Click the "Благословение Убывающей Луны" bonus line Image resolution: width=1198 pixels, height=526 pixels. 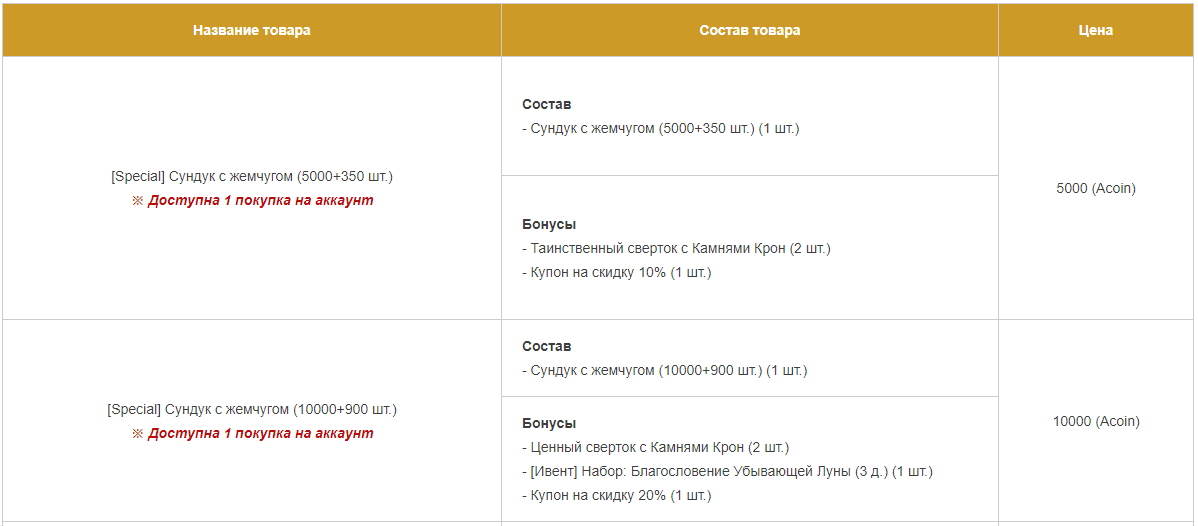[x=727, y=472]
